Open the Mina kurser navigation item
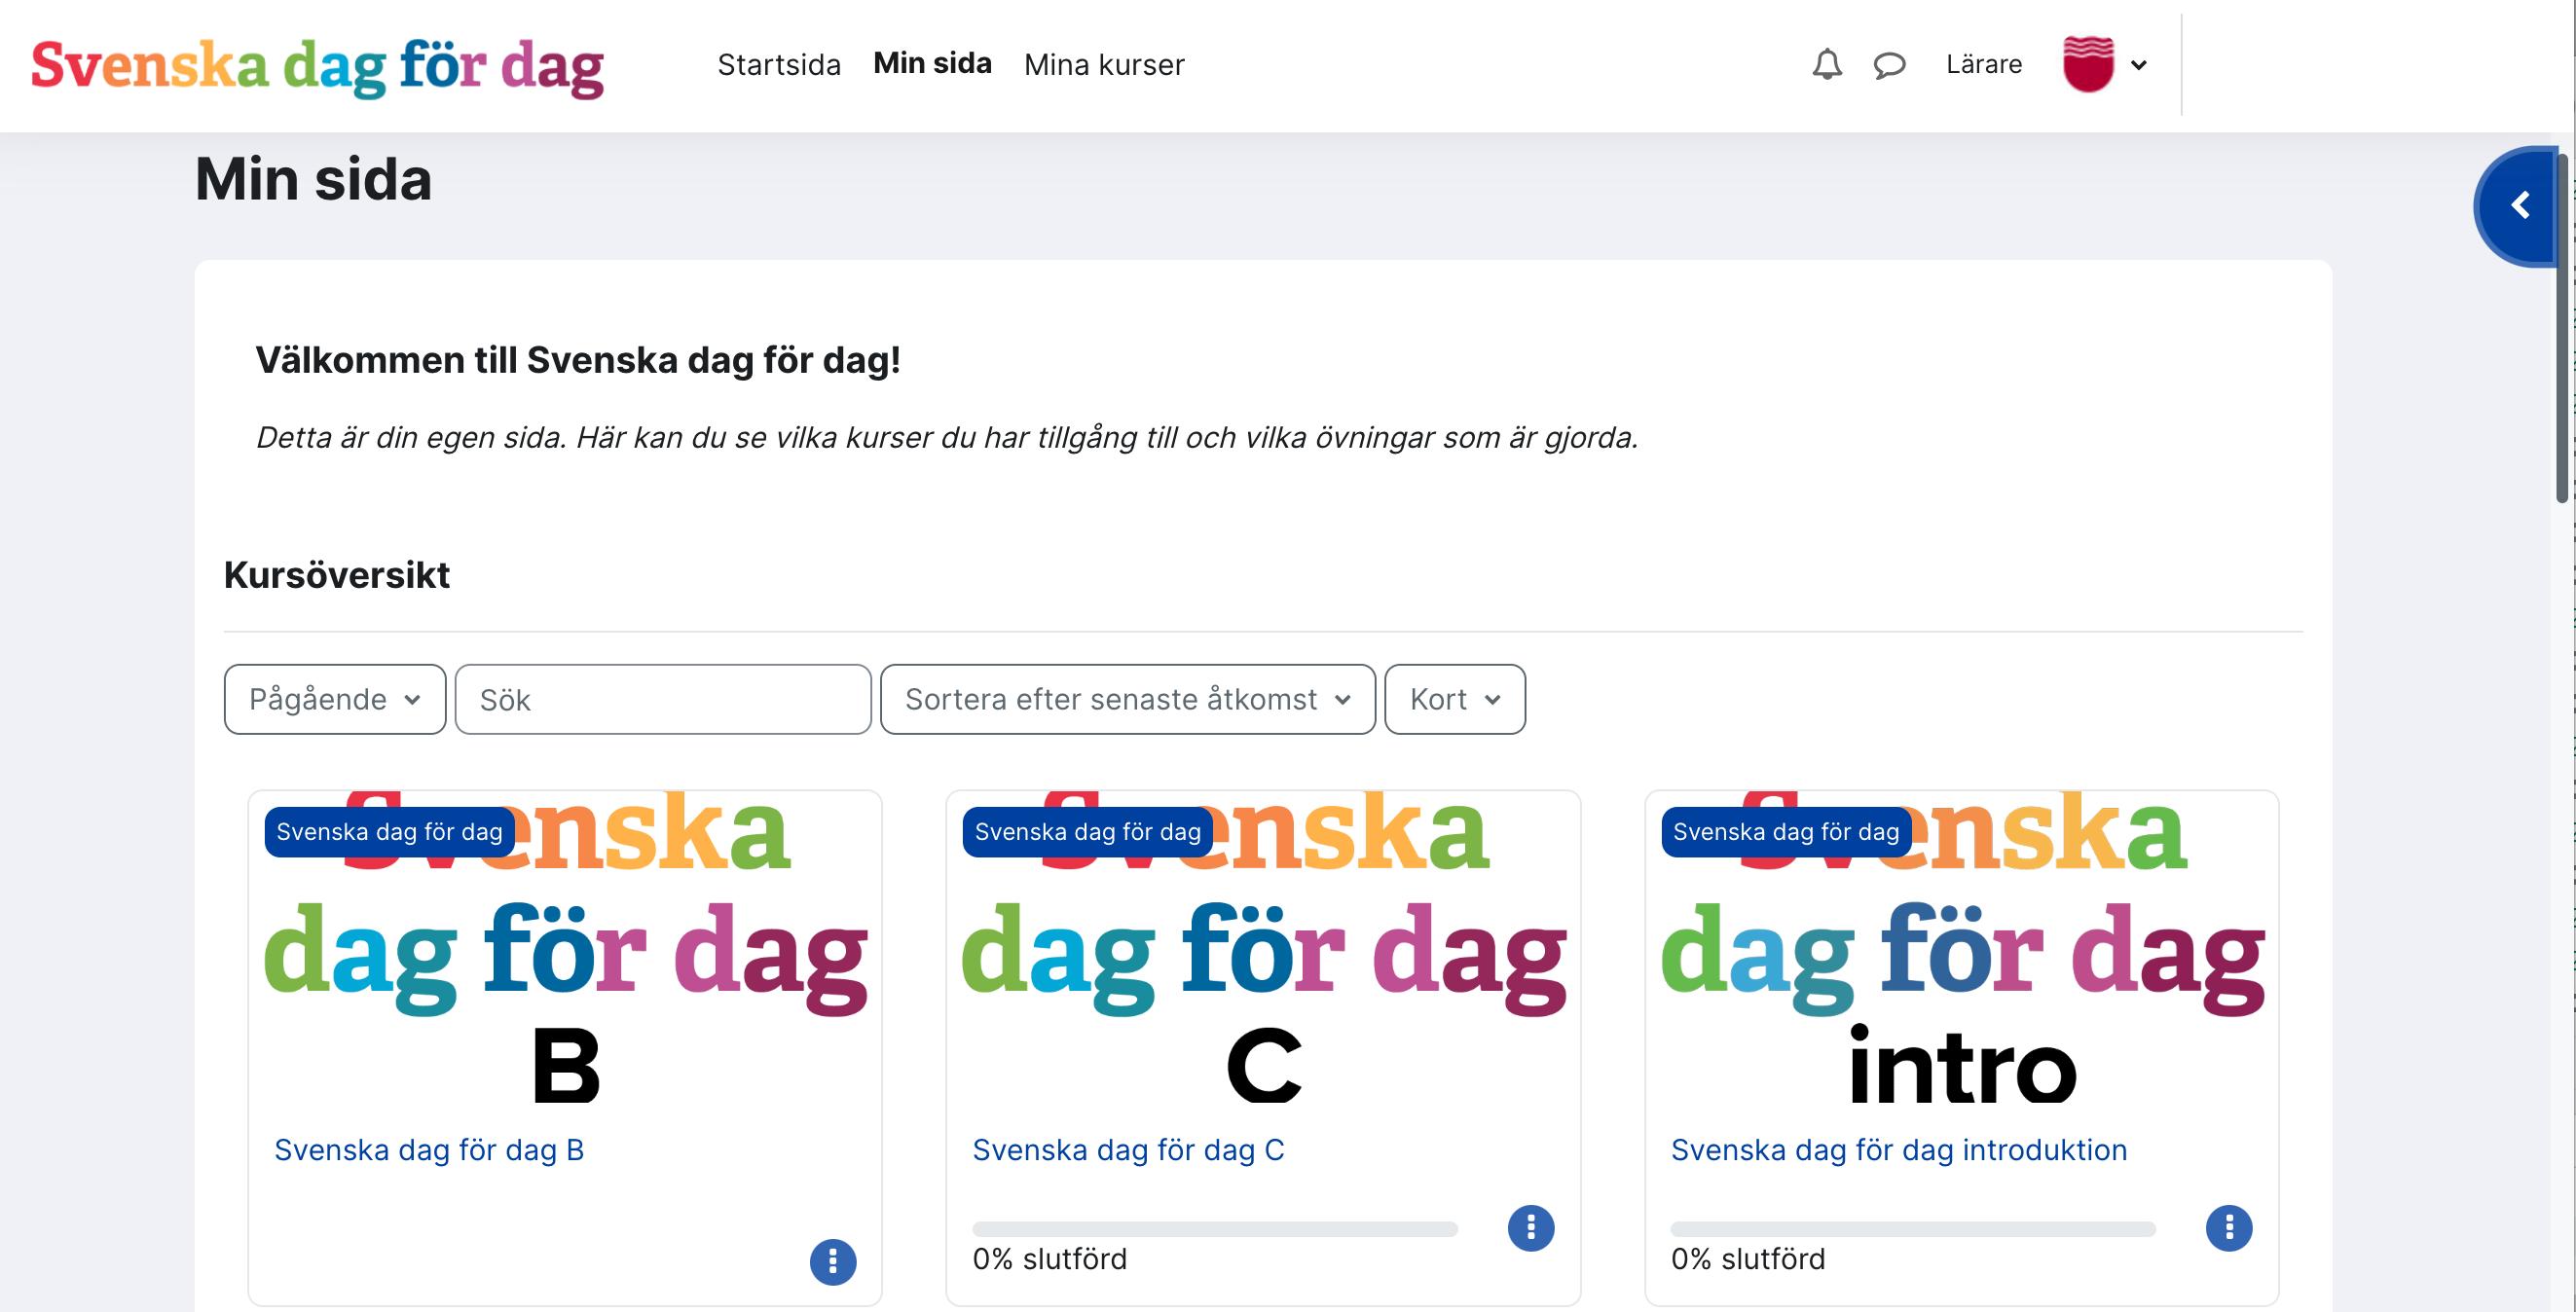Image resolution: width=2576 pixels, height=1312 pixels. click(1104, 65)
